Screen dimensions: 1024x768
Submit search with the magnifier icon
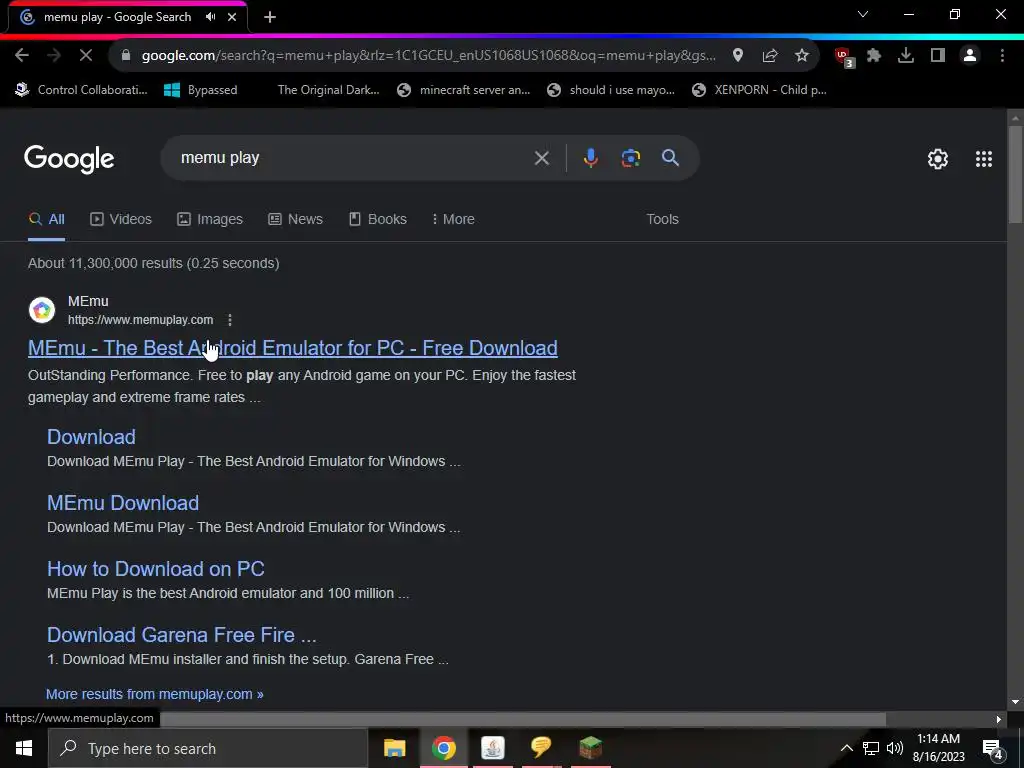click(x=670, y=157)
